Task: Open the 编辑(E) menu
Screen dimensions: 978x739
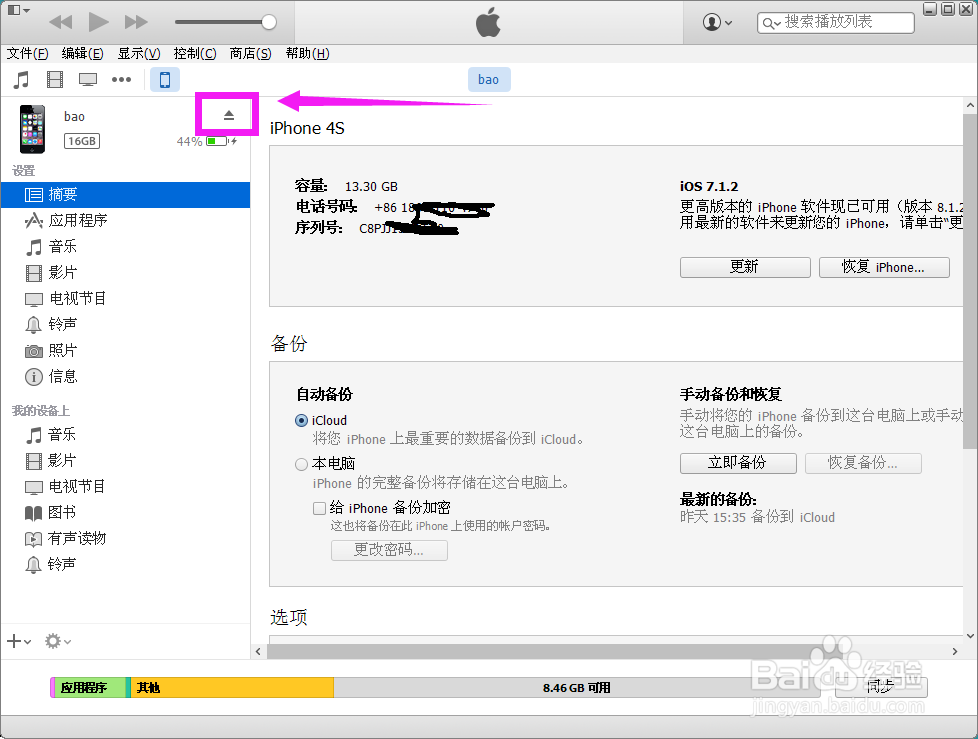Action: click(x=82, y=54)
